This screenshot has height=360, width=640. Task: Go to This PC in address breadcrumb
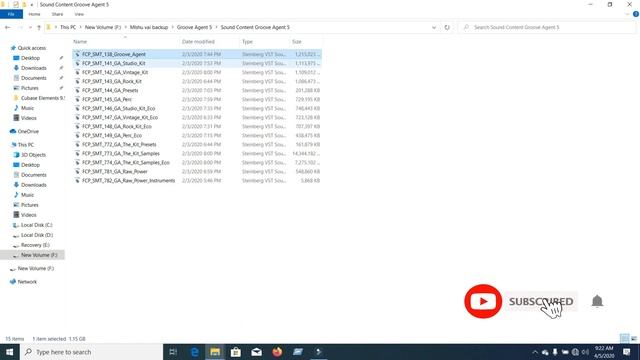pyautogui.click(x=68, y=27)
